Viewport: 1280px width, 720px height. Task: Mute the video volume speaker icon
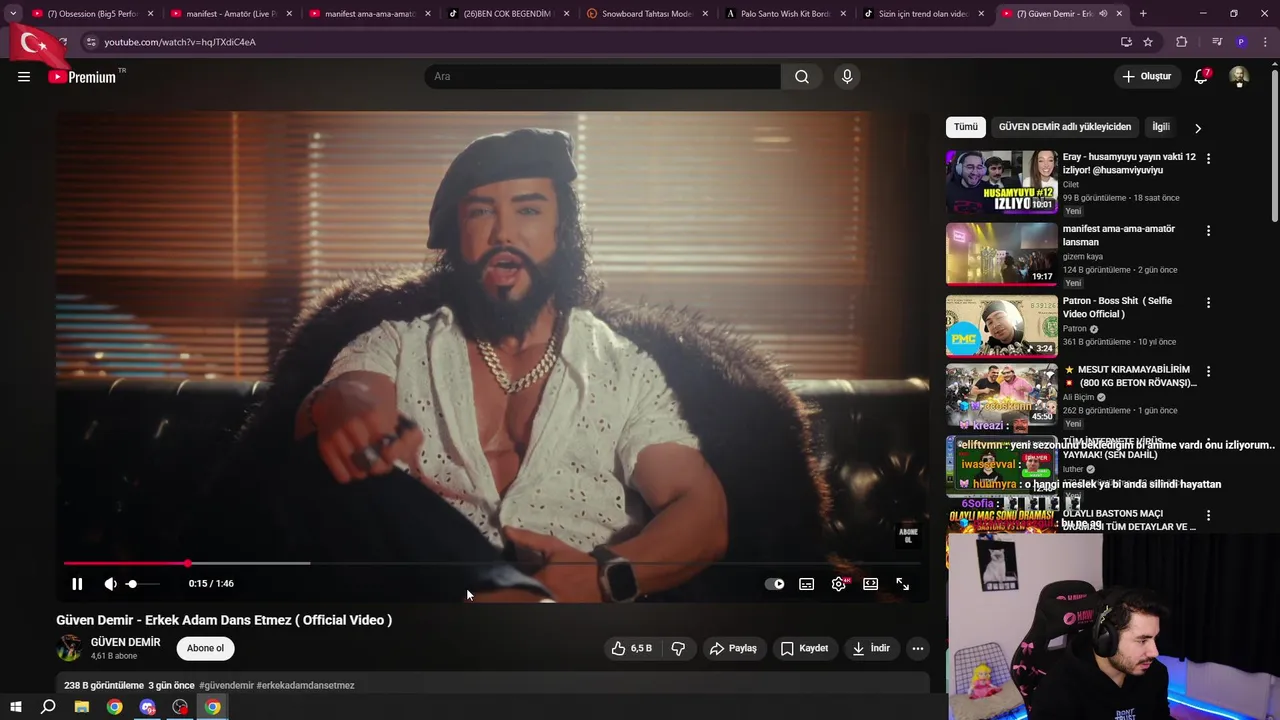coord(110,584)
